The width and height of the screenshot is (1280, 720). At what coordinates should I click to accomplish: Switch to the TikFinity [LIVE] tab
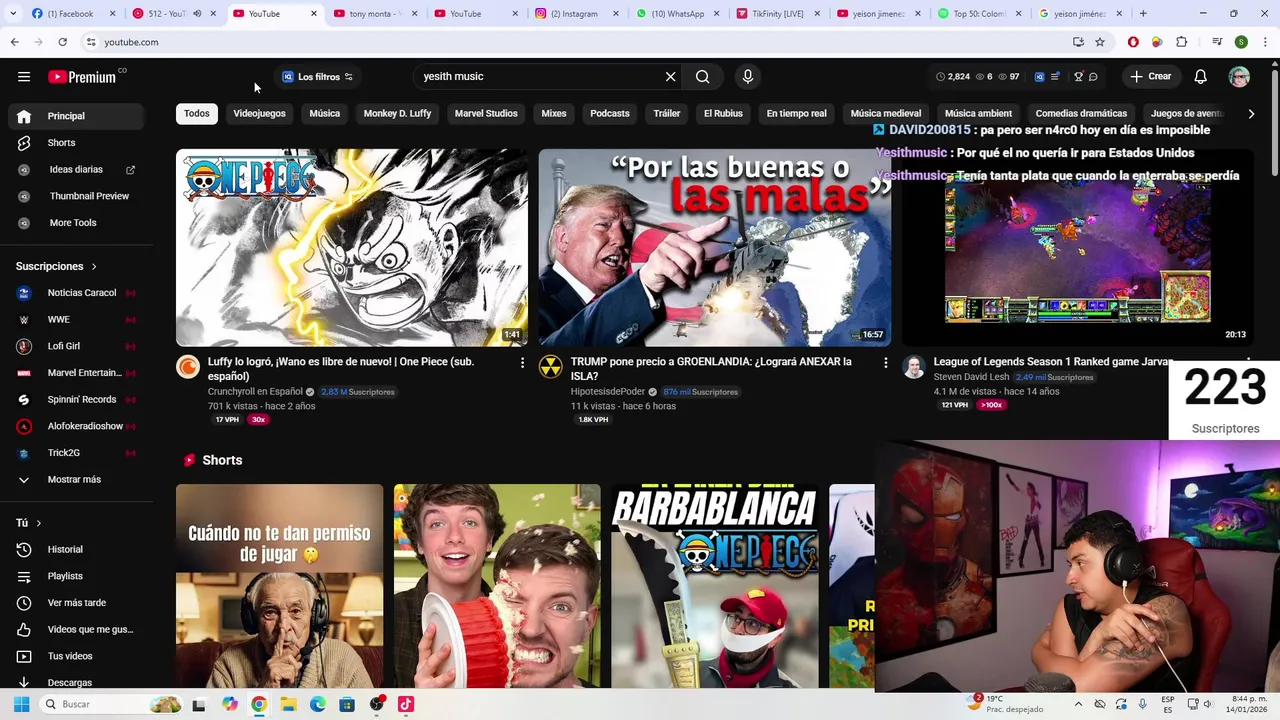pyautogui.click(x=777, y=14)
